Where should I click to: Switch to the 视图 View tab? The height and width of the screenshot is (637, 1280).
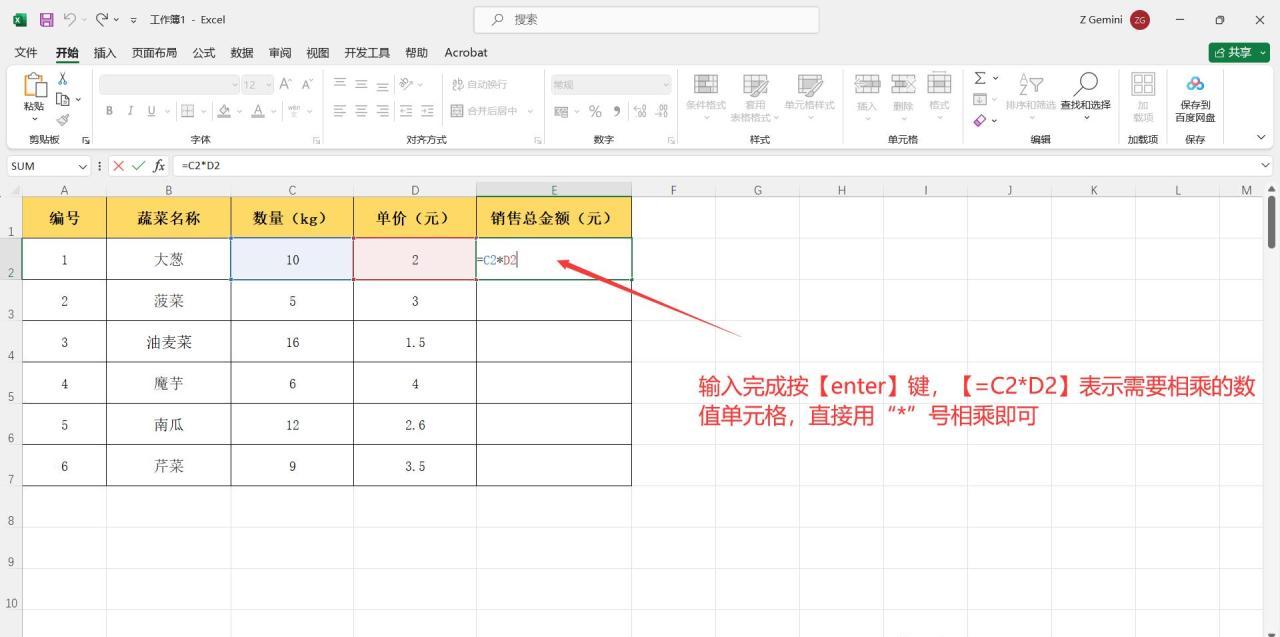[318, 52]
